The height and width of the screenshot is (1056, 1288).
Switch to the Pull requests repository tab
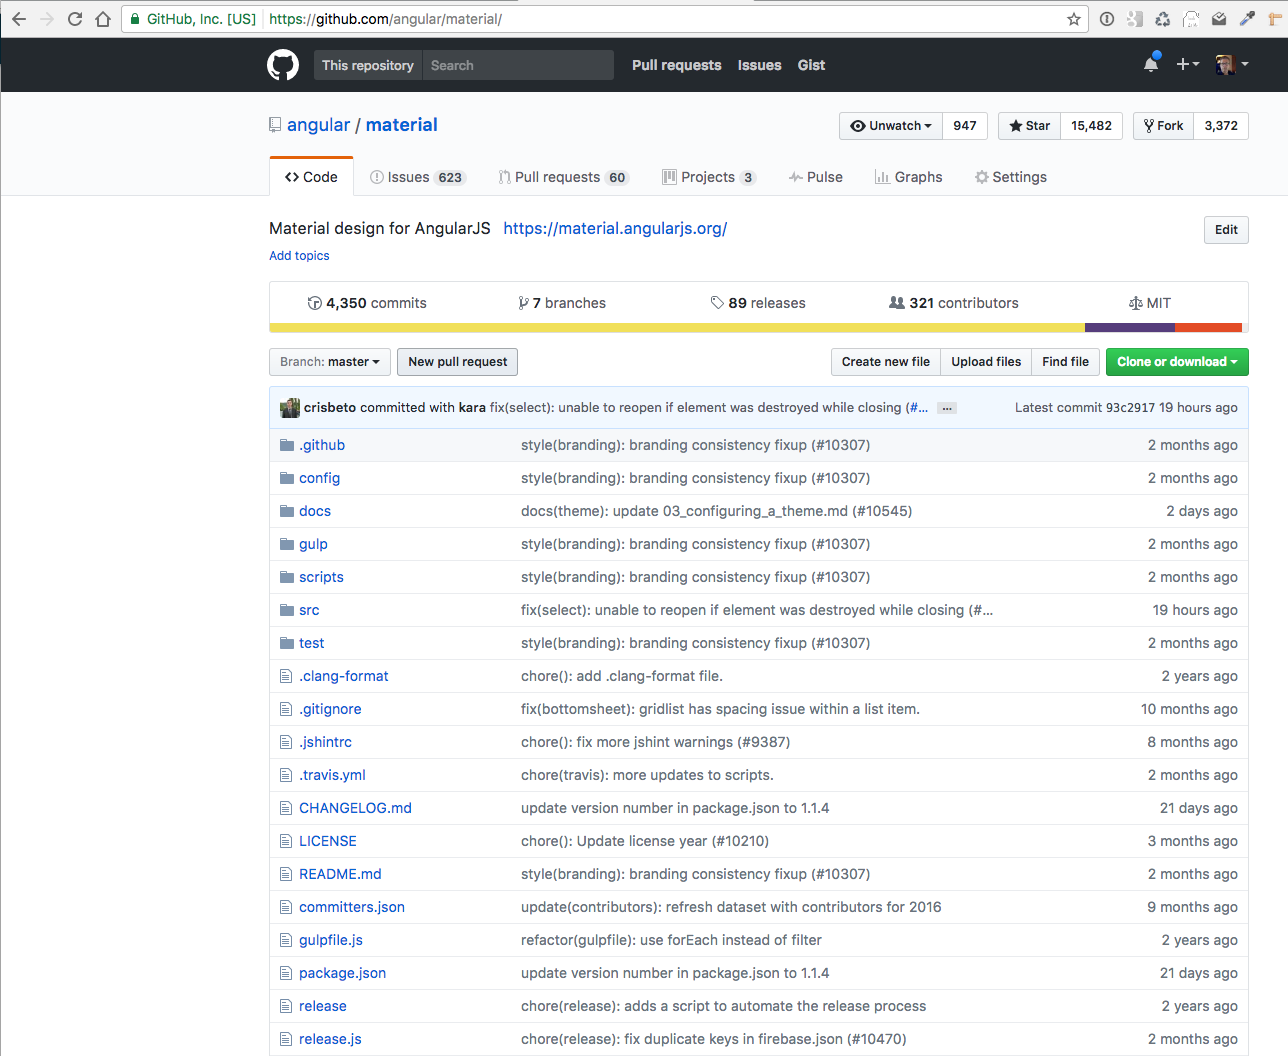pyautogui.click(x=563, y=177)
